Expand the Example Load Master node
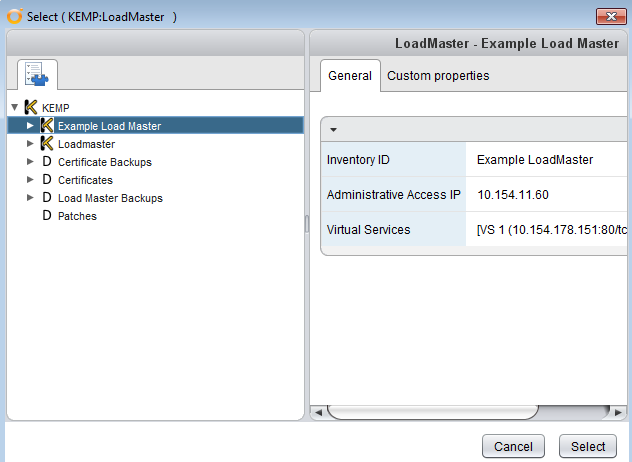 (30, 125)
